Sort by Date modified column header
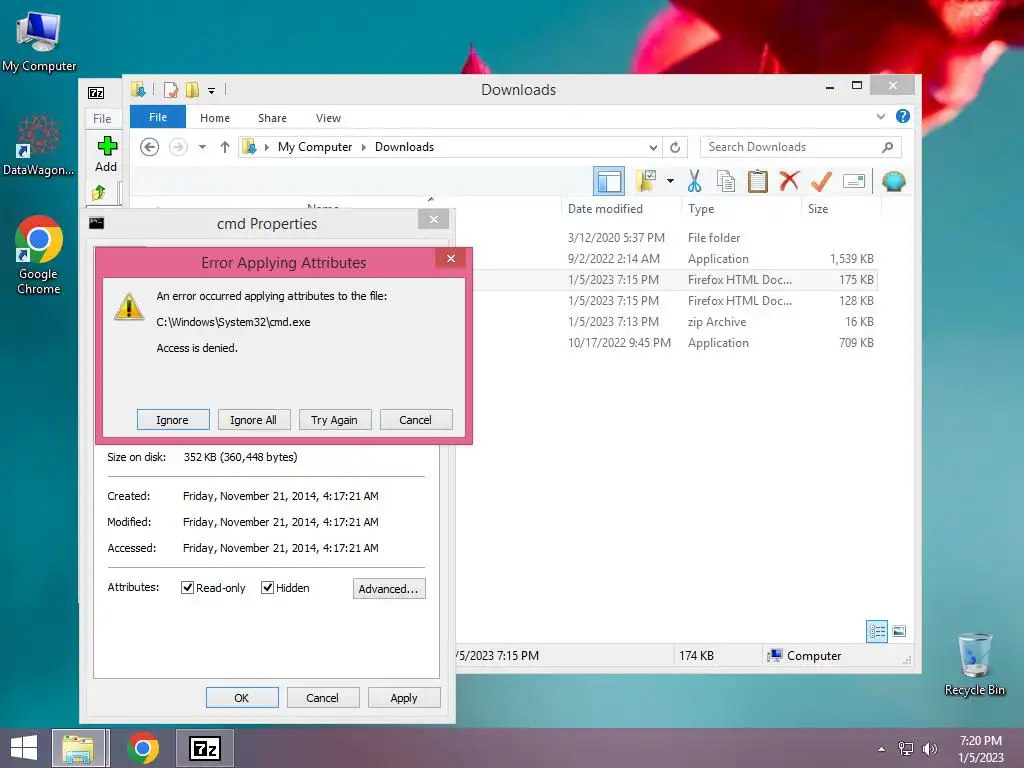This screenshot has height=768, width=1024. point(620,209)
